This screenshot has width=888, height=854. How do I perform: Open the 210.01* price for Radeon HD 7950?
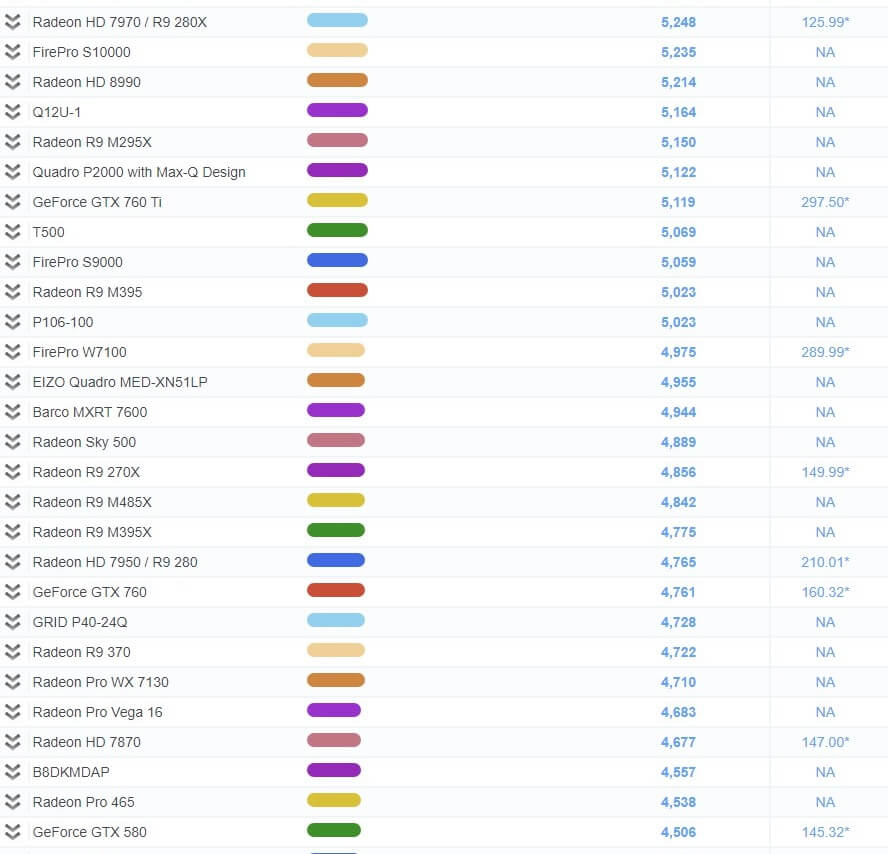825,563
